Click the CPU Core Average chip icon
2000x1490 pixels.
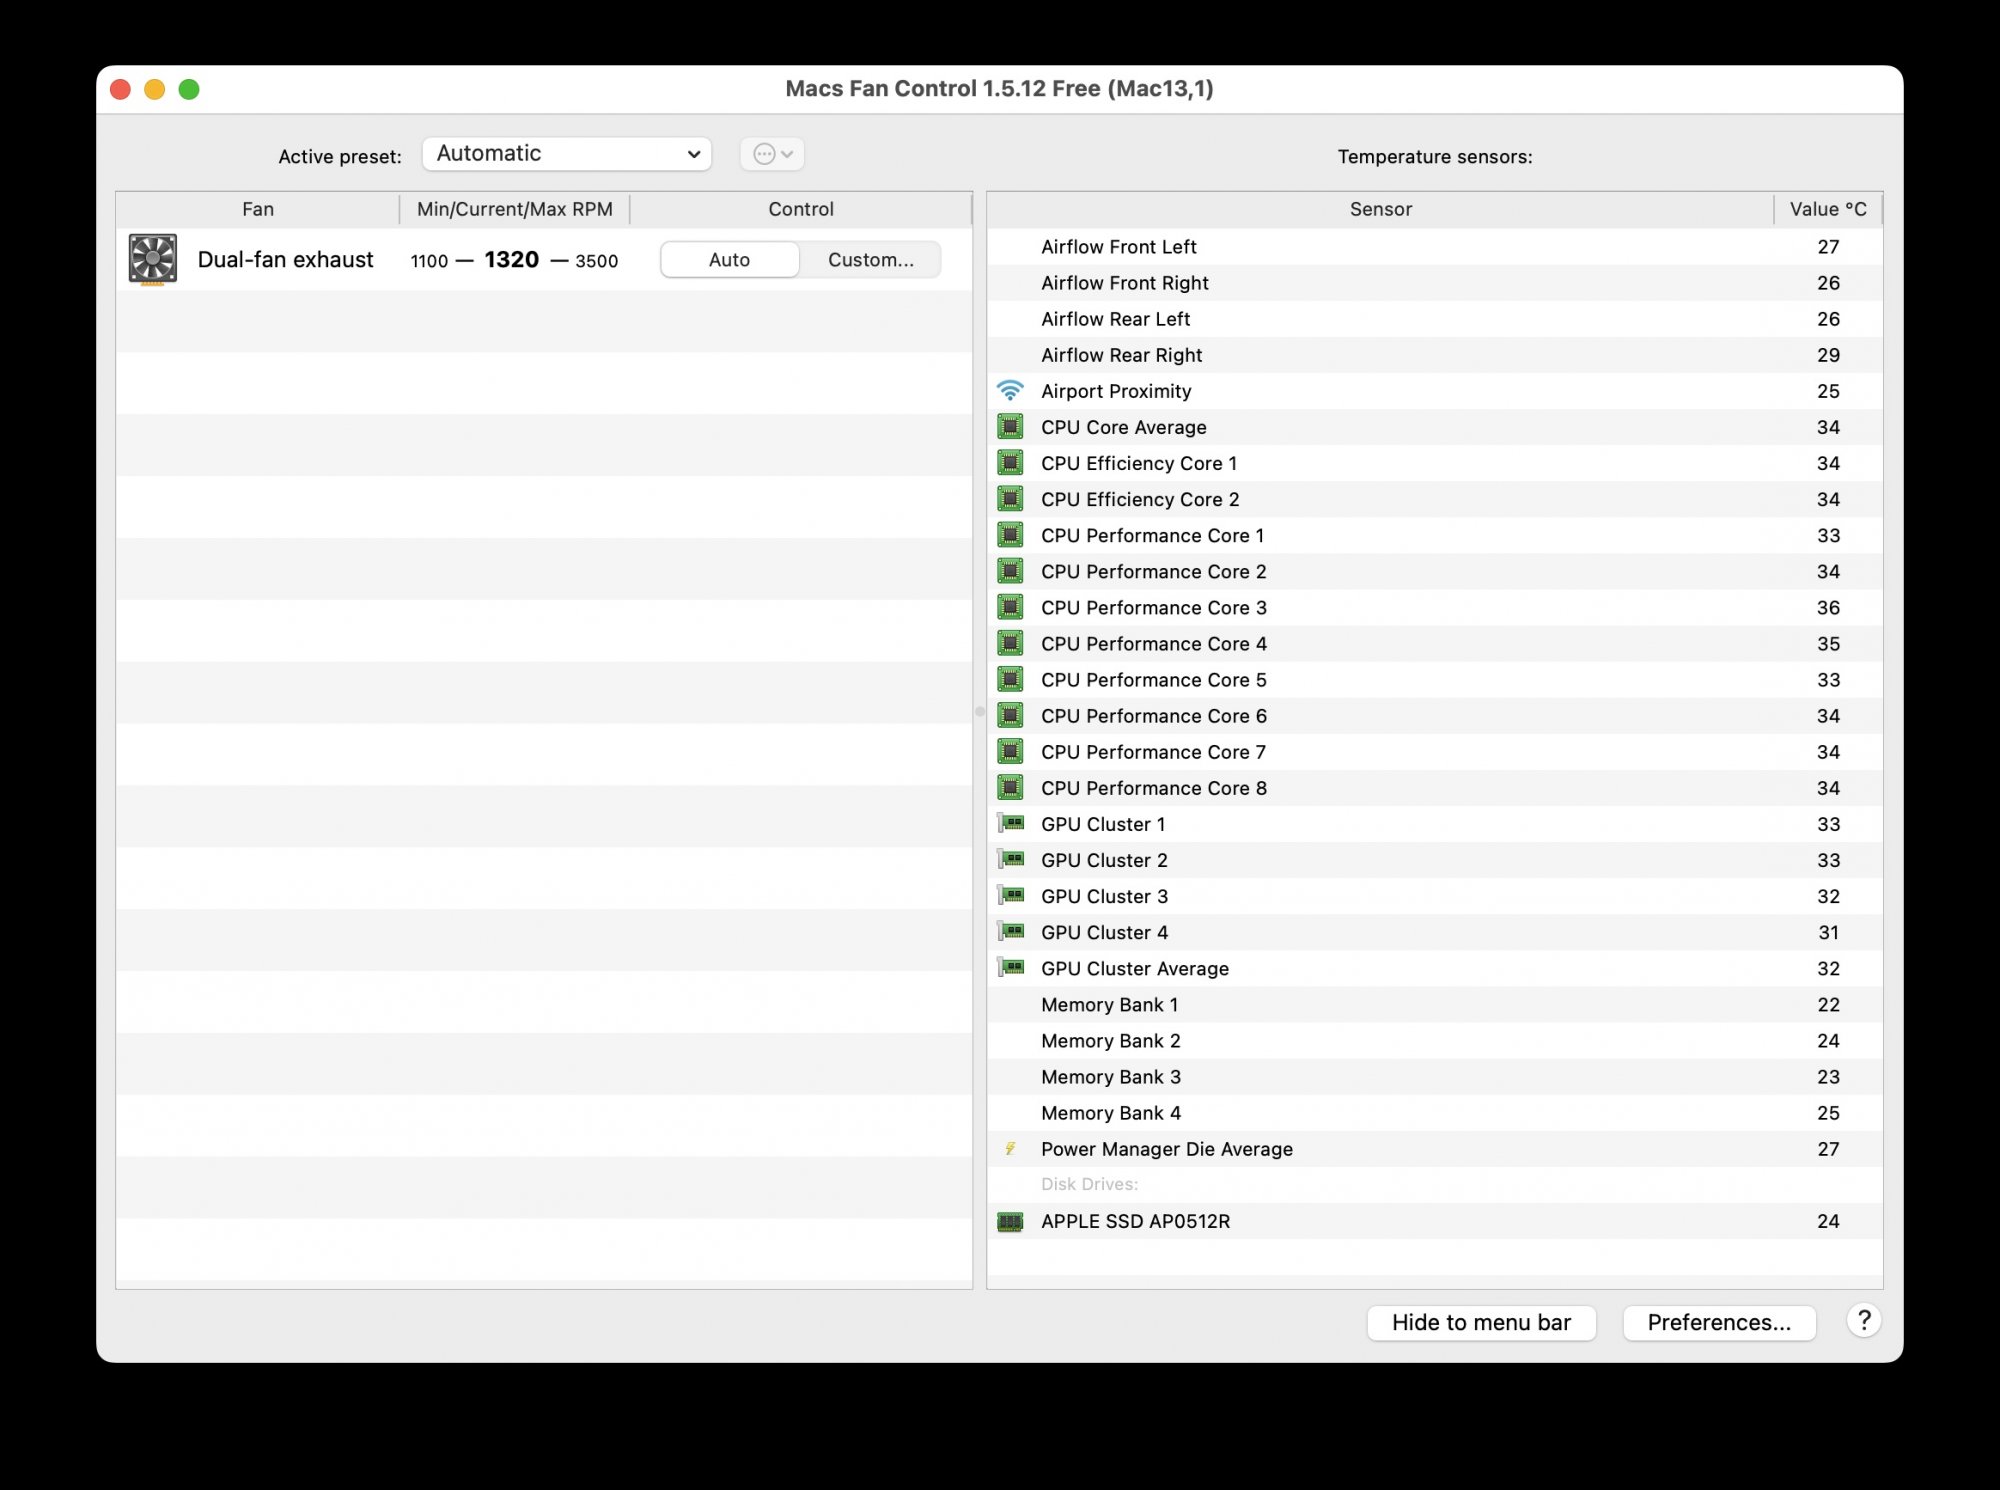(1010, 427)
